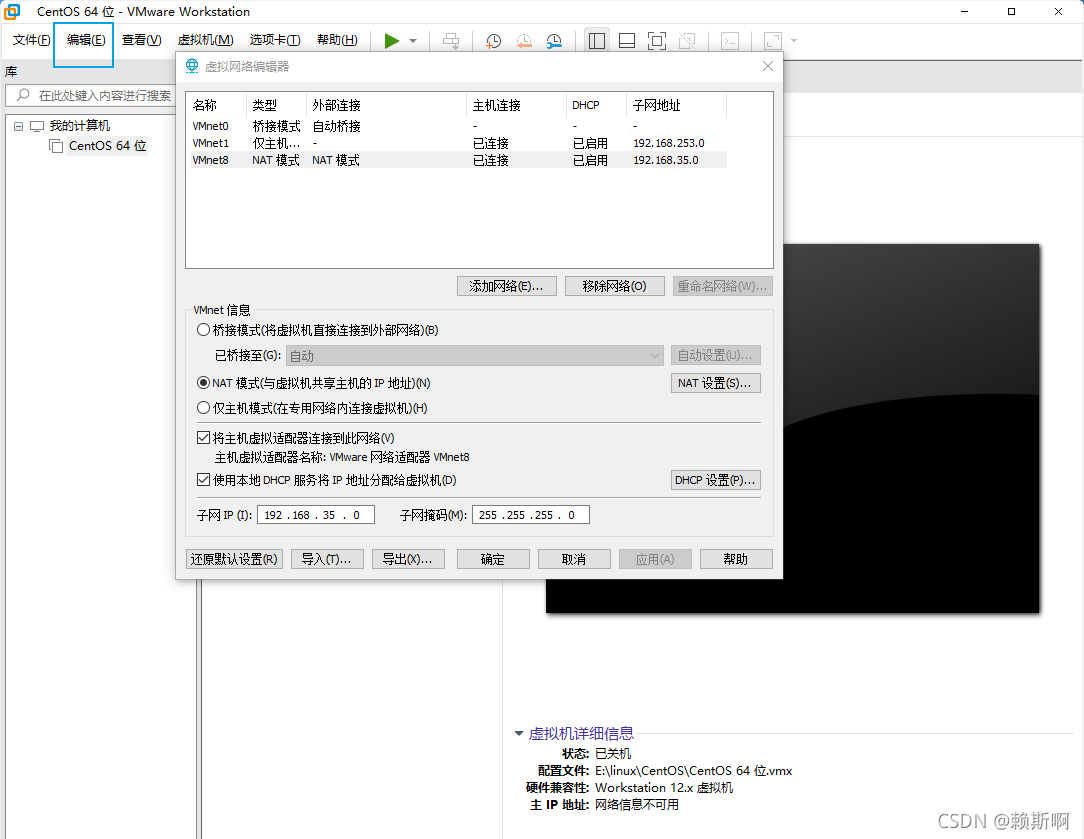
Task: Click the CentOS 64 位 VM icon in library
Action: 56,146
